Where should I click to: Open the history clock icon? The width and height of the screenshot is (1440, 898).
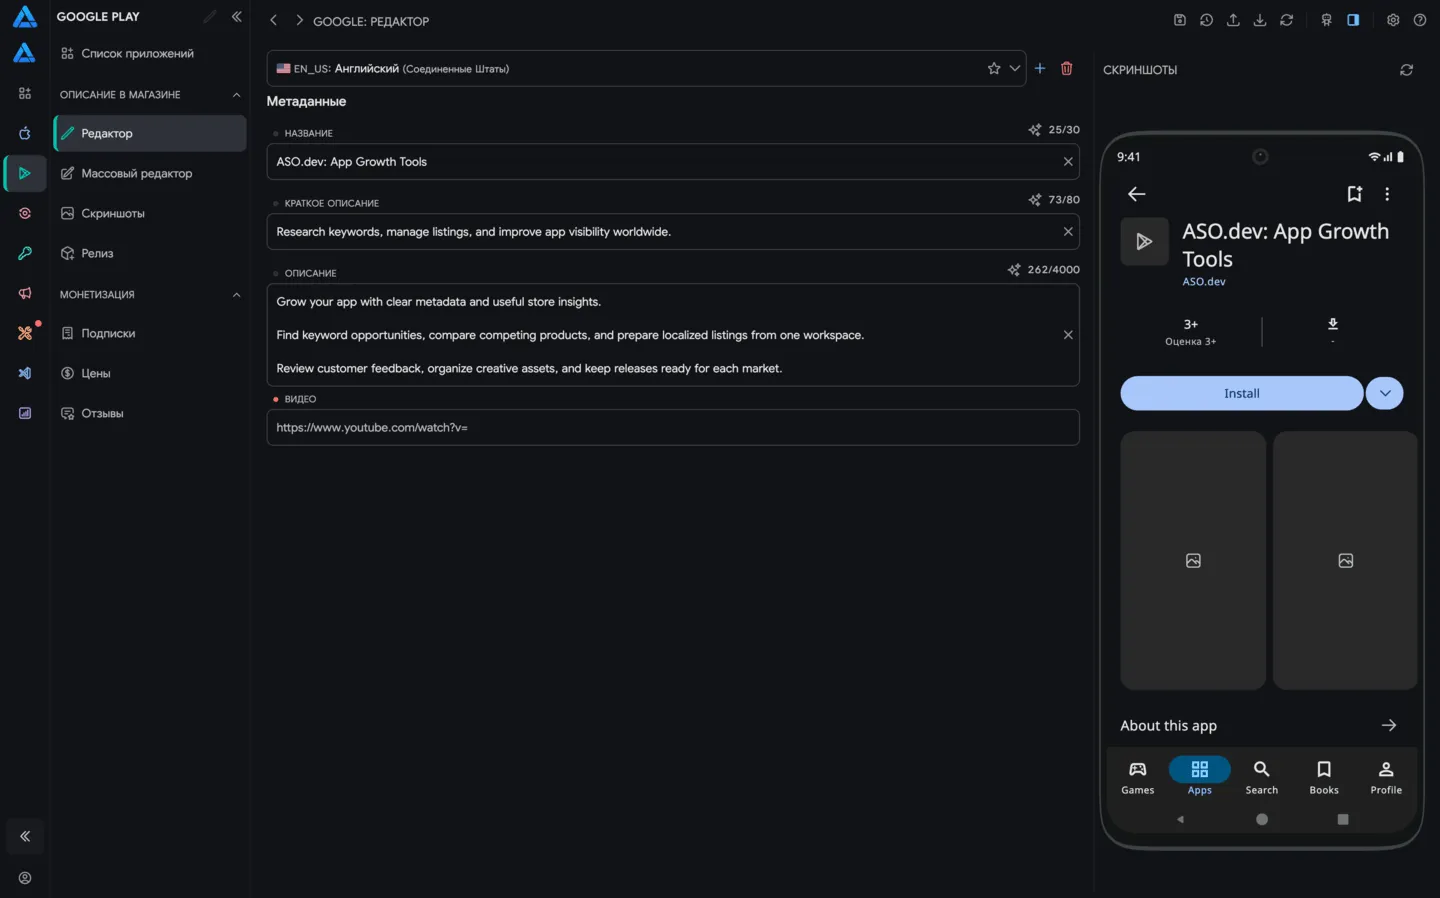coord(1207,20)
